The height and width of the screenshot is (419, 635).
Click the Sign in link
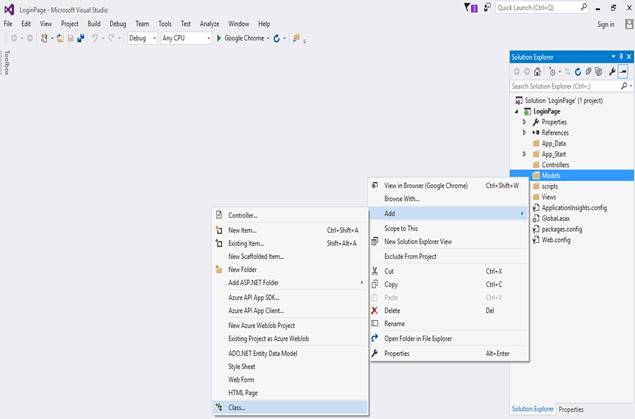[x=606, y=24]
